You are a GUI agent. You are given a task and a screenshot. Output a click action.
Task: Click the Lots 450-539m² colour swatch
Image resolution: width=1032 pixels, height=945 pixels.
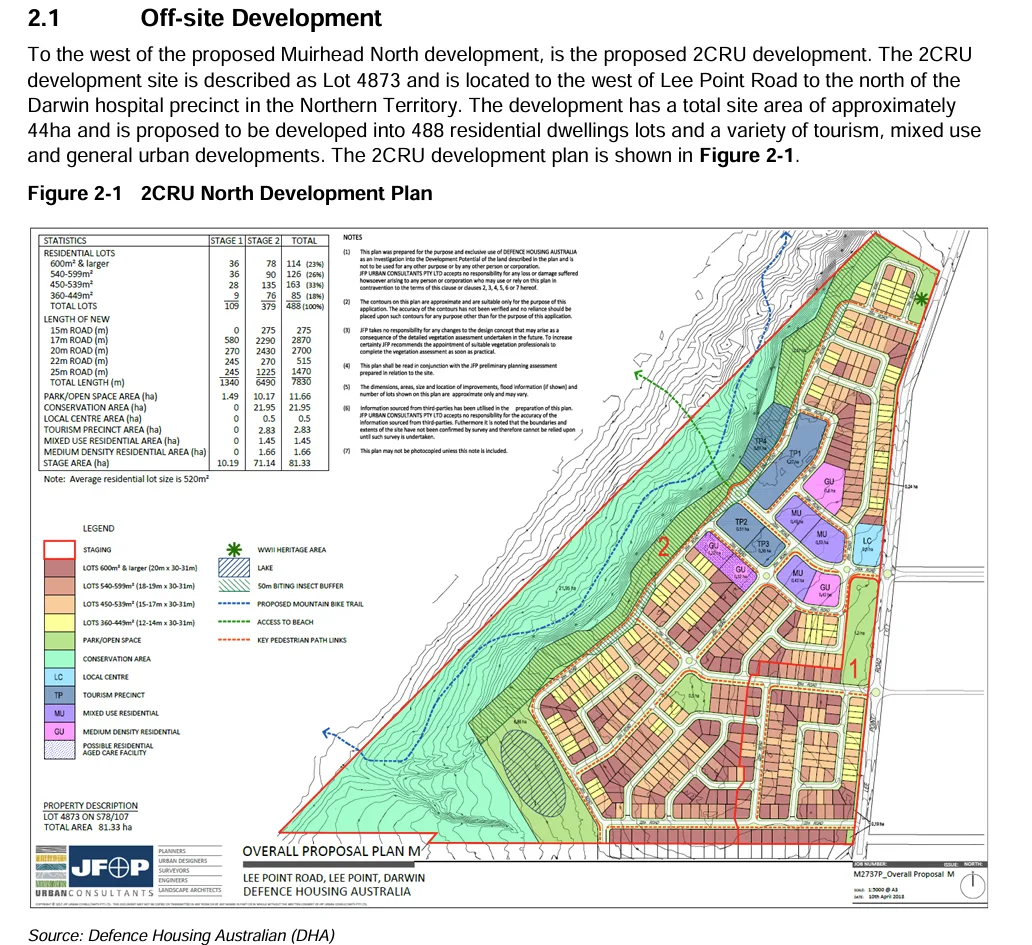pyautogui.click(x=59, y=603)
